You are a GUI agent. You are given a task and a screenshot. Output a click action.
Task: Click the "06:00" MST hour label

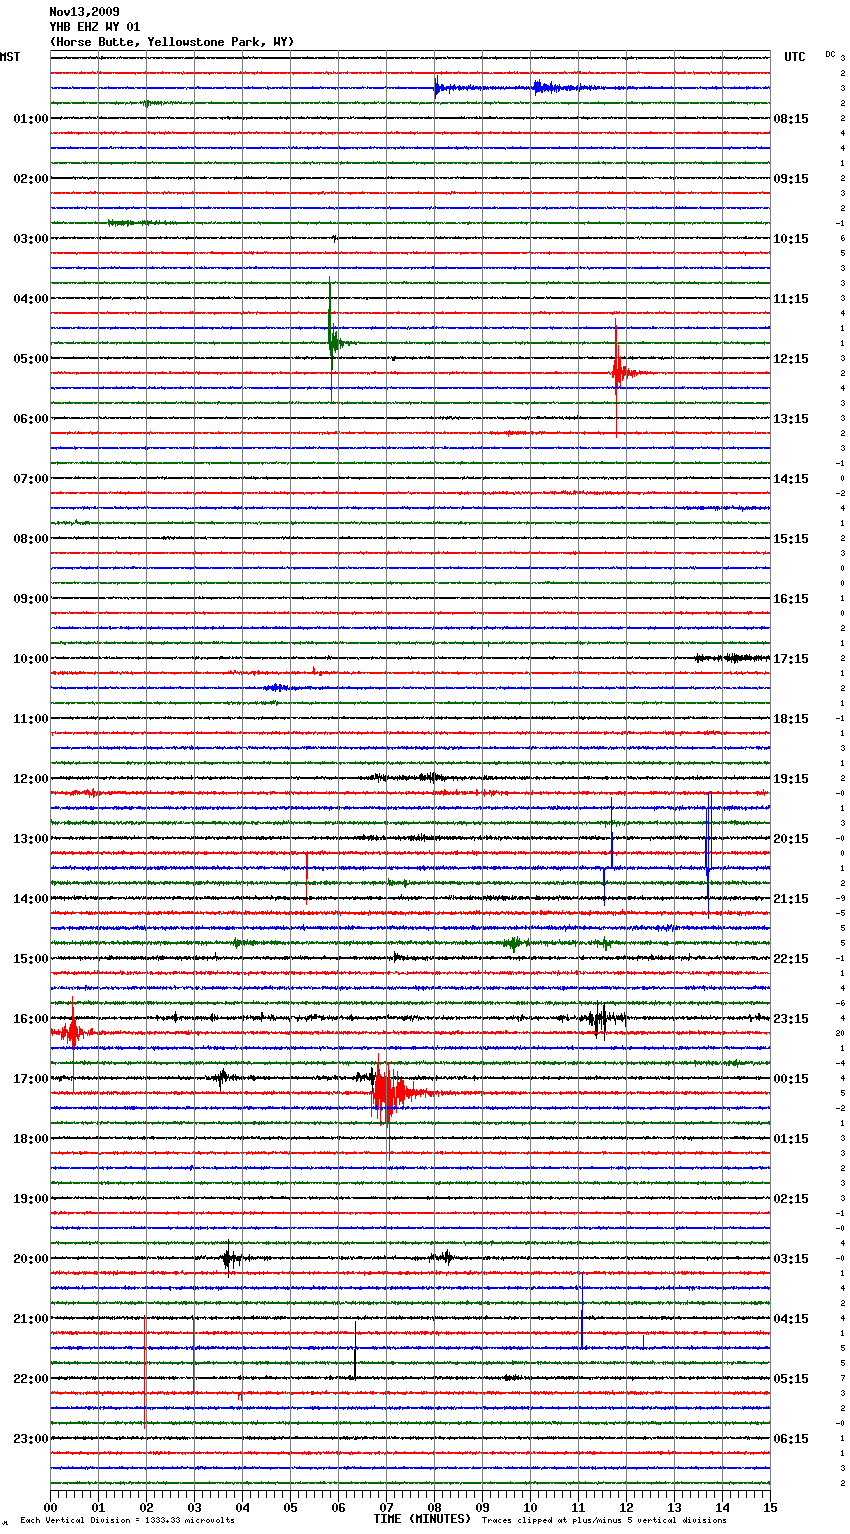(31, 419)
